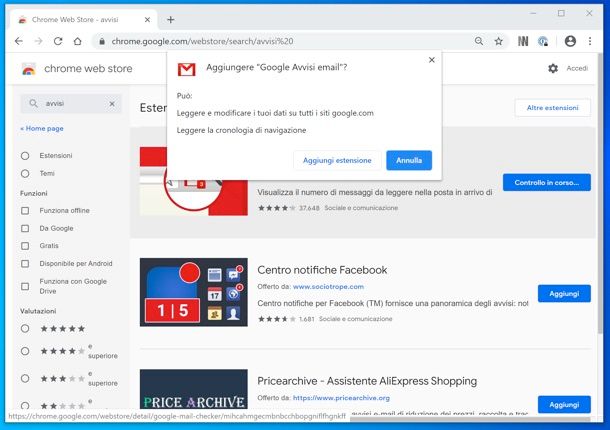610x430 pixels.
Task: Check Funziona con Google Drive filter
Action: (25, 286)
